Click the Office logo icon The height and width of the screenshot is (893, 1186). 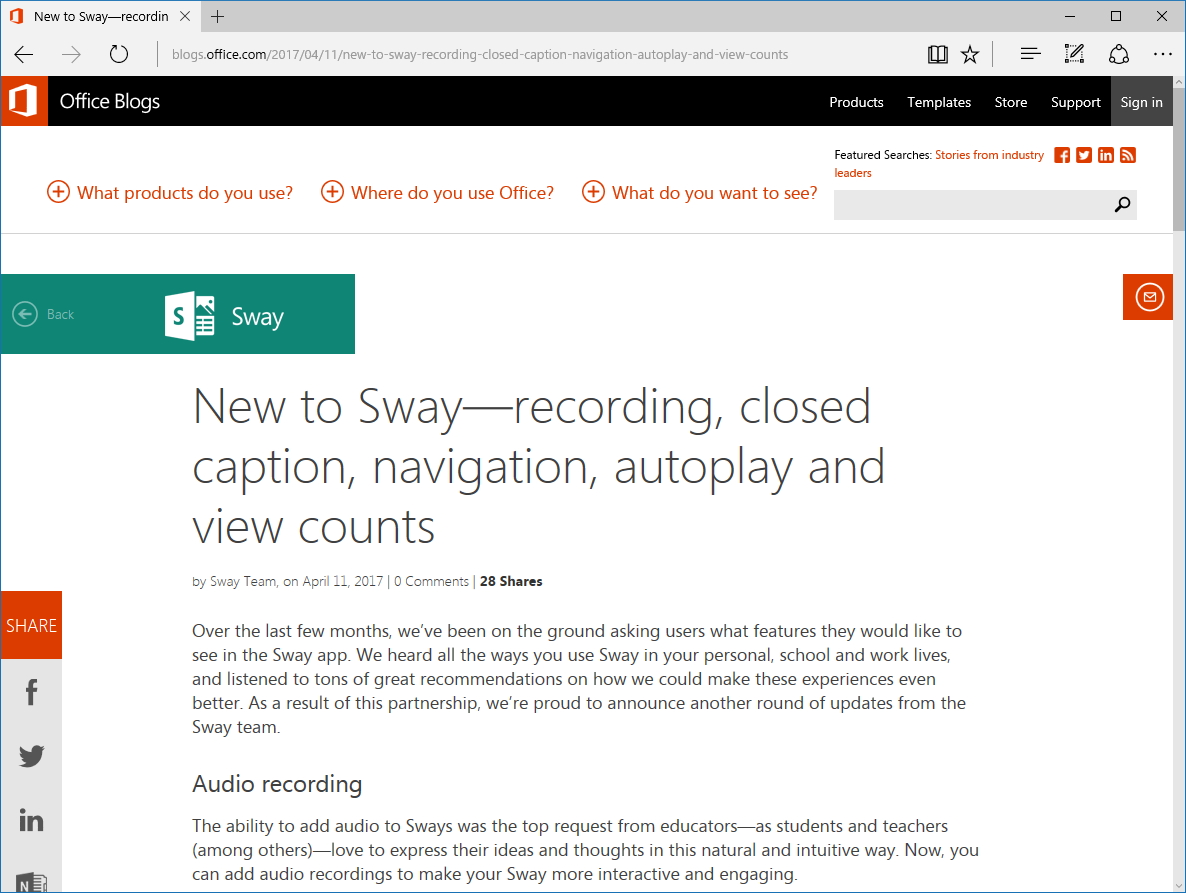(x=23, y=101)
